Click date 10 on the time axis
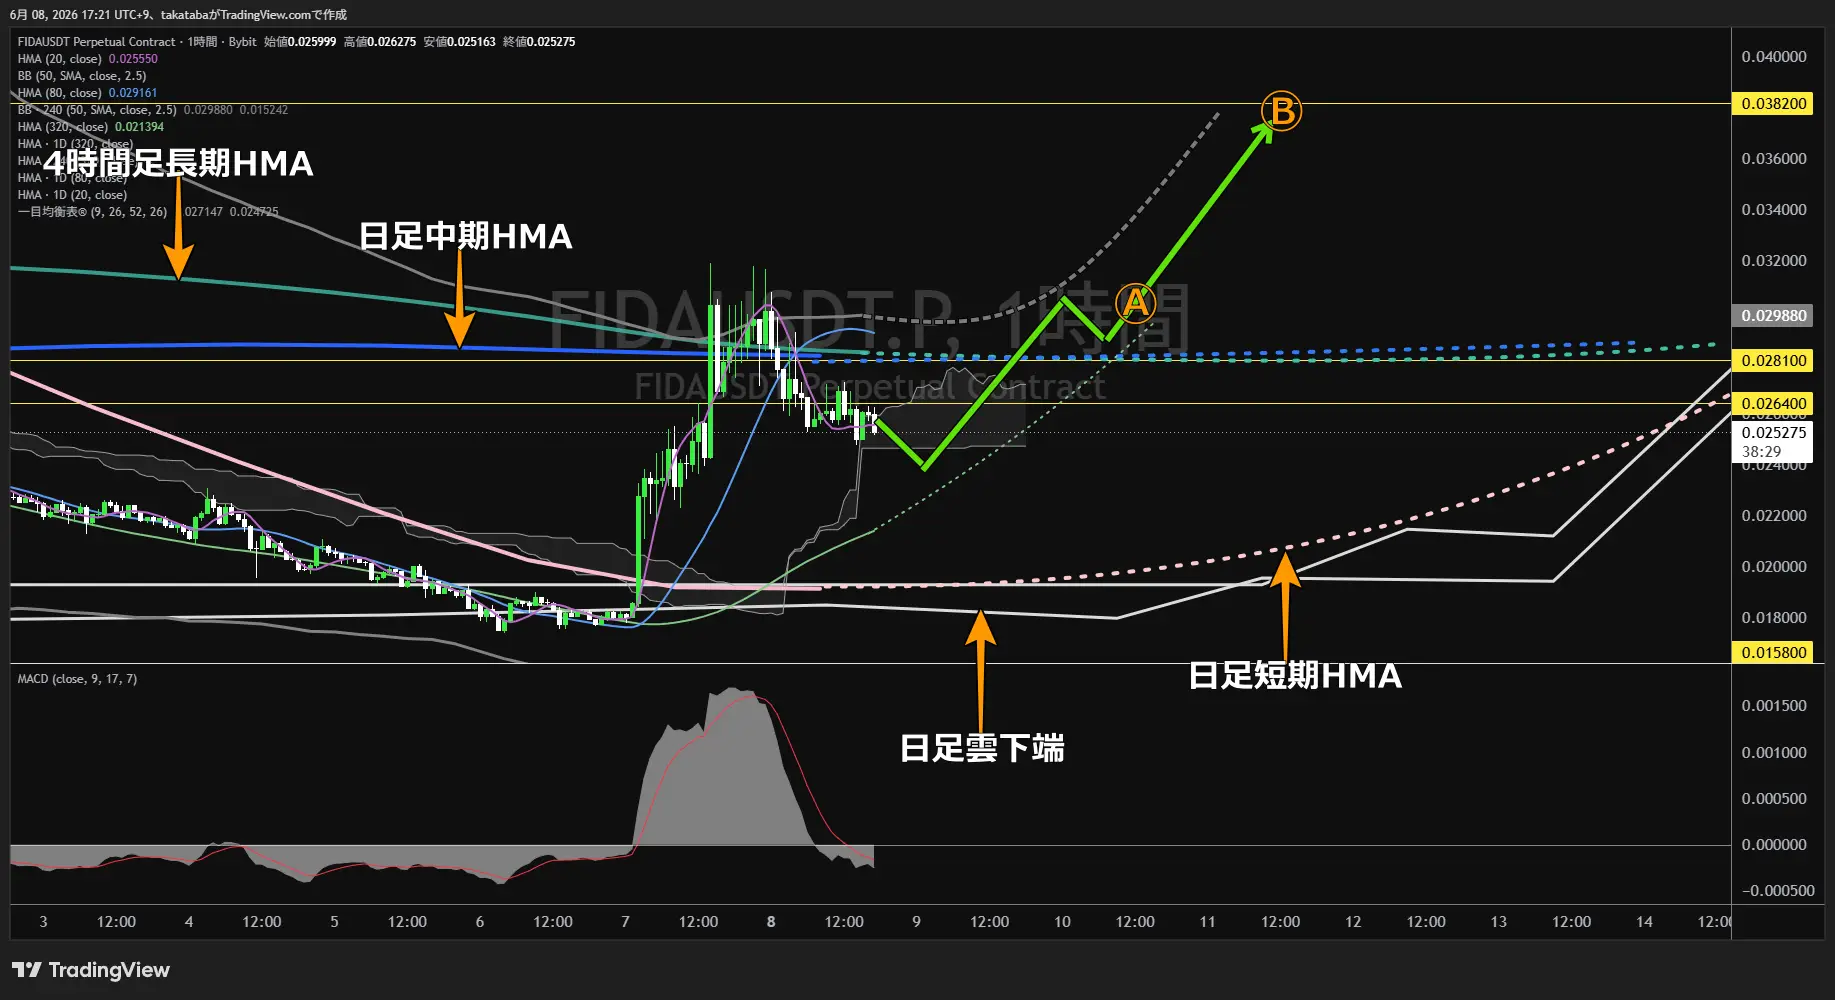The image size is (1835, 1000). 1062,922
